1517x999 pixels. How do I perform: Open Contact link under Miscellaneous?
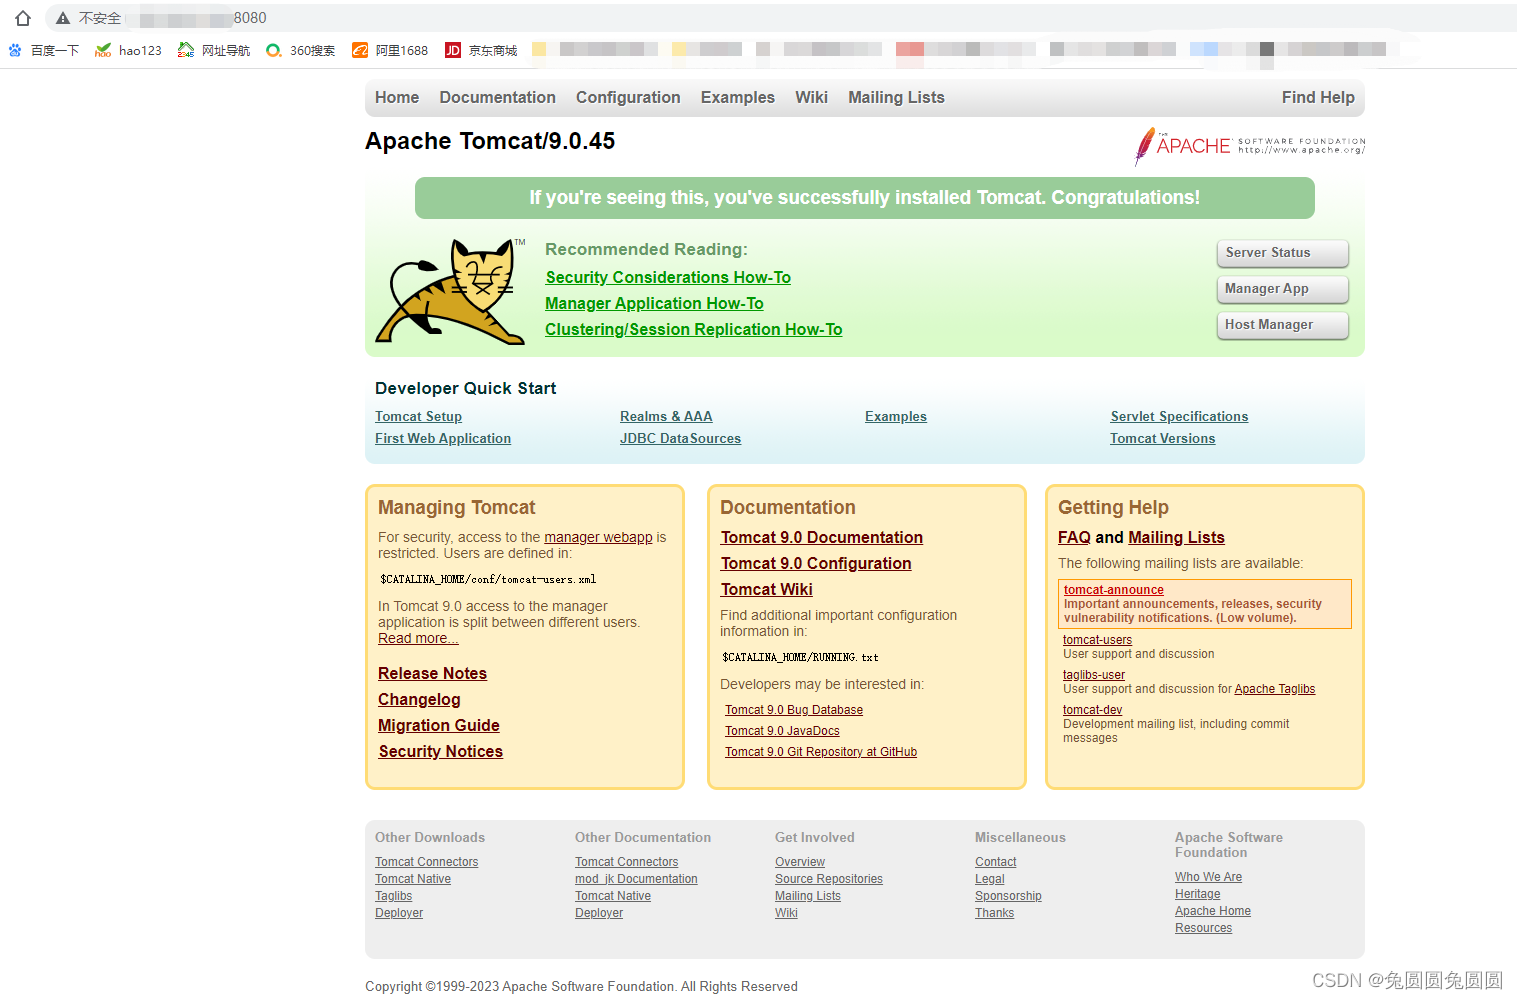click(x=995, y=862)
